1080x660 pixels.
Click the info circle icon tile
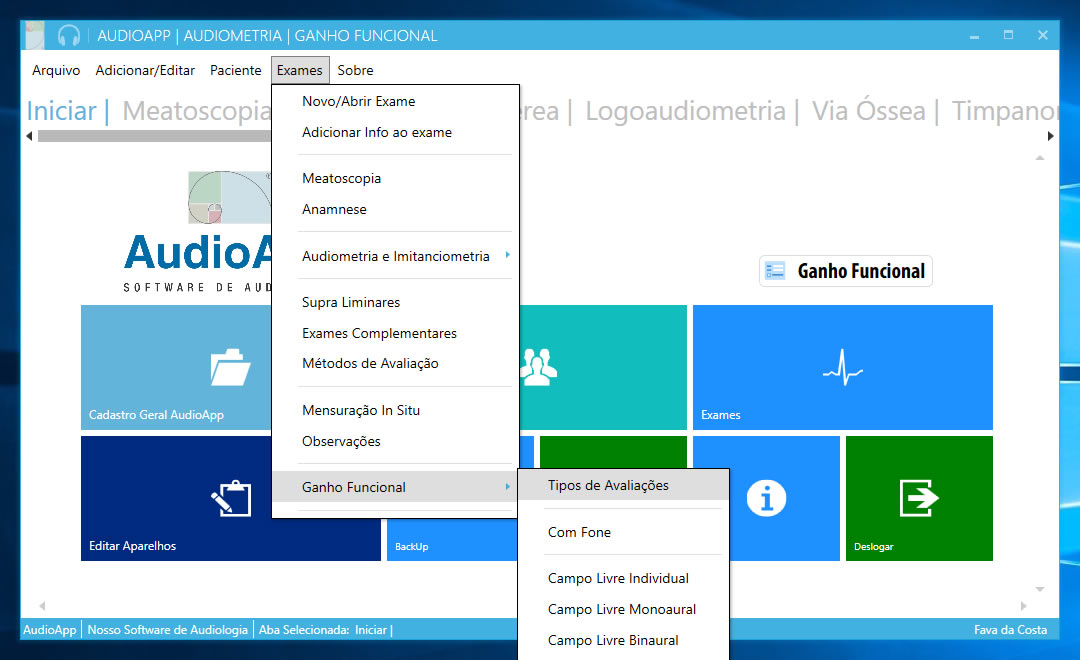point(766,498)
